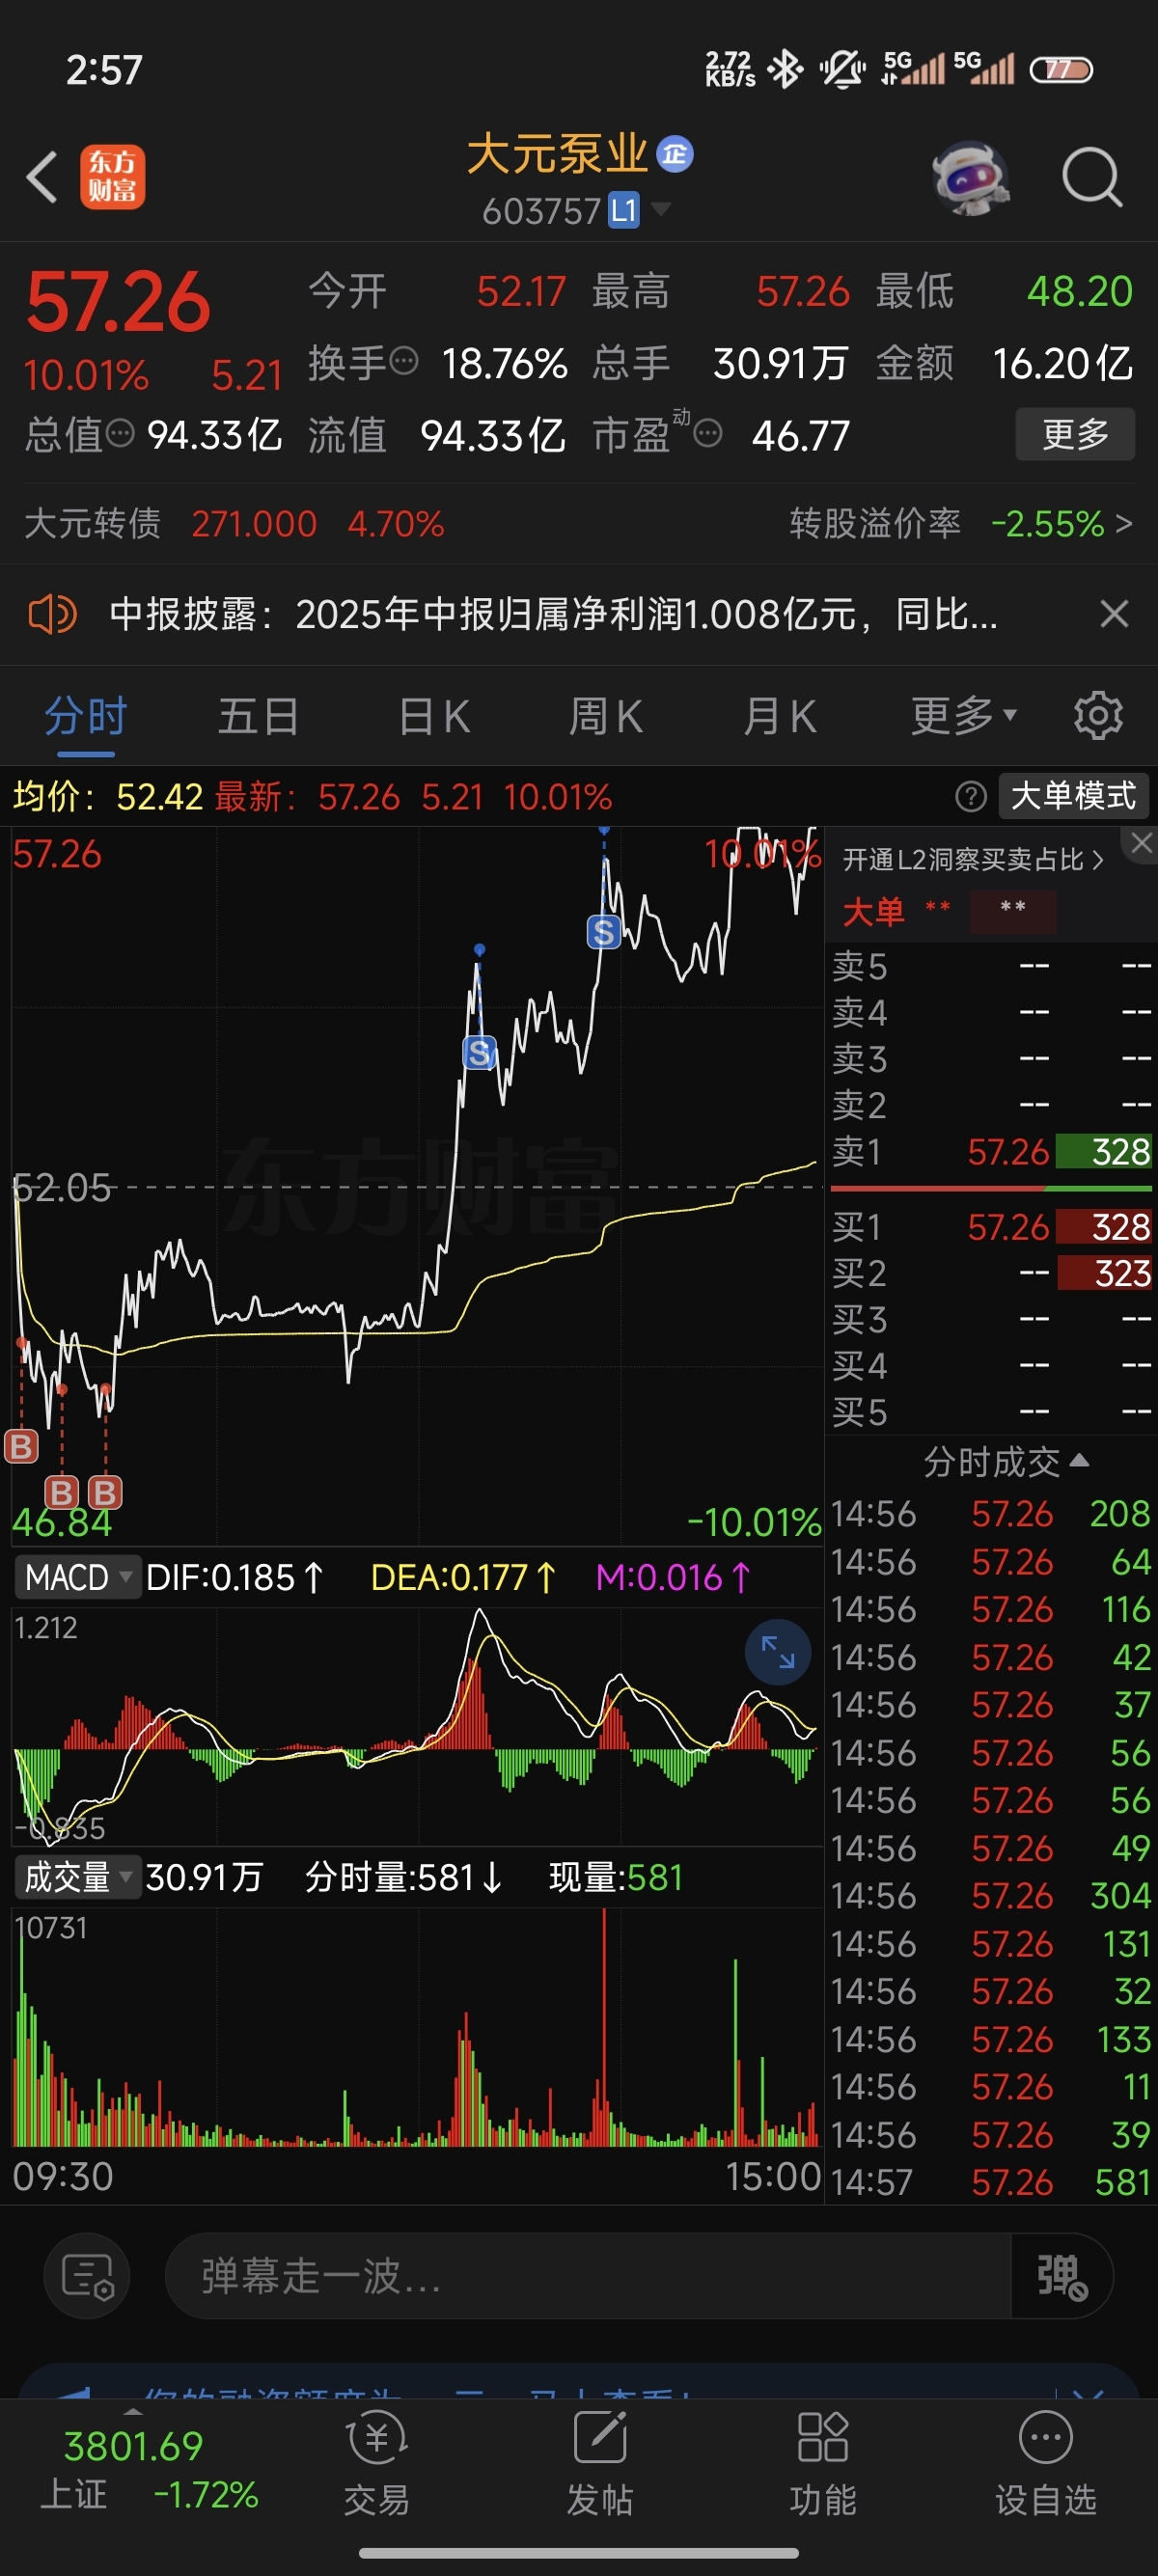The image size is (1158, 2576).
Task: Open the 交易 trade icon
Action: [377, 2464]
